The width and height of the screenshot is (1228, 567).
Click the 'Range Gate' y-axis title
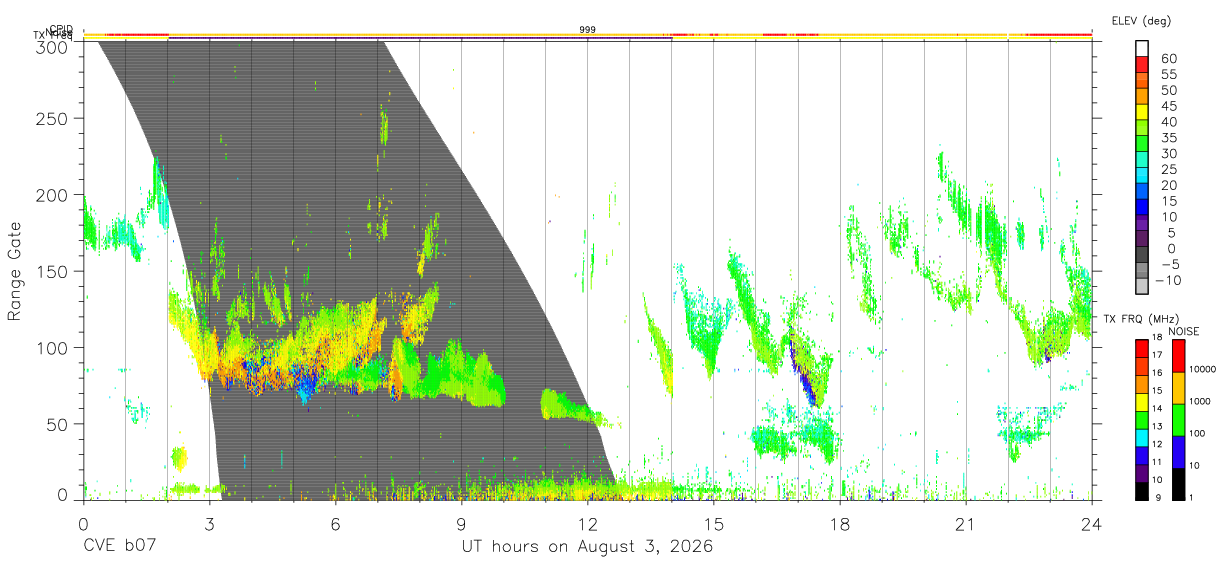click(x=15, y=273)
